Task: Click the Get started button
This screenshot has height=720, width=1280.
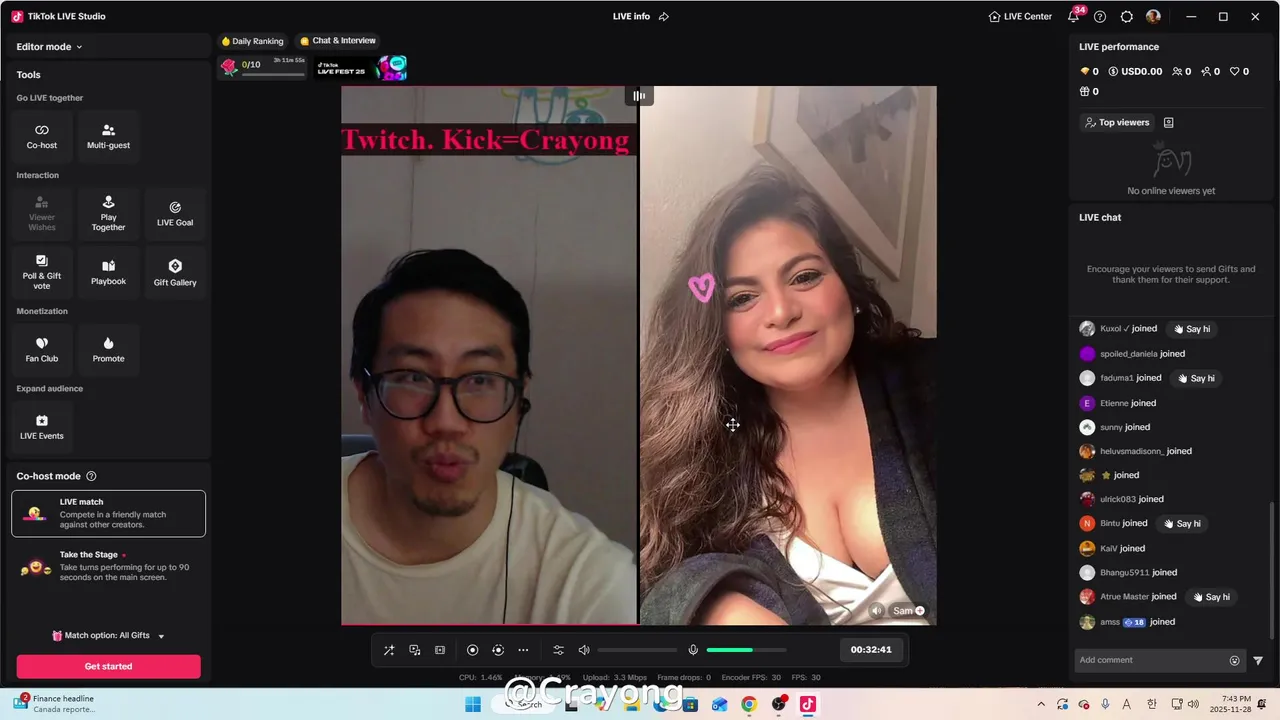Action: pyautogui.click(x=108, y=666)
